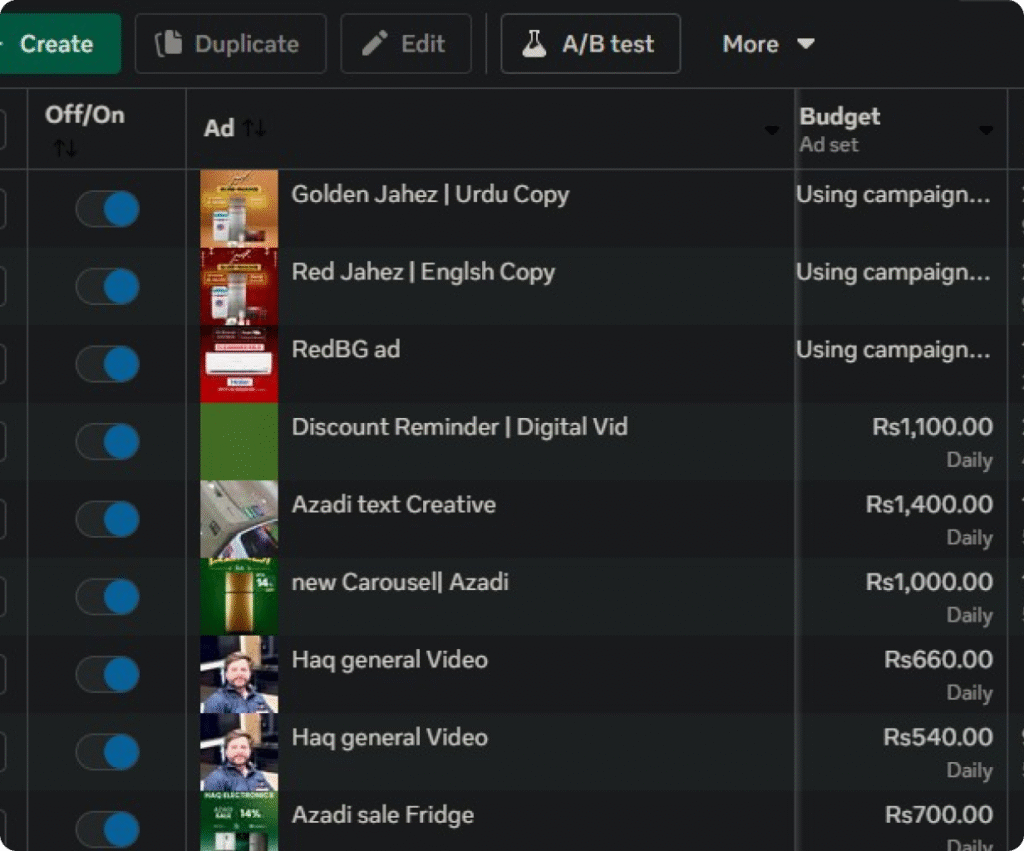Image resolution: width=1024 pixels, height=851 pixels.
Task: Click the A/B test flask icon
Action: click(534, 44)
